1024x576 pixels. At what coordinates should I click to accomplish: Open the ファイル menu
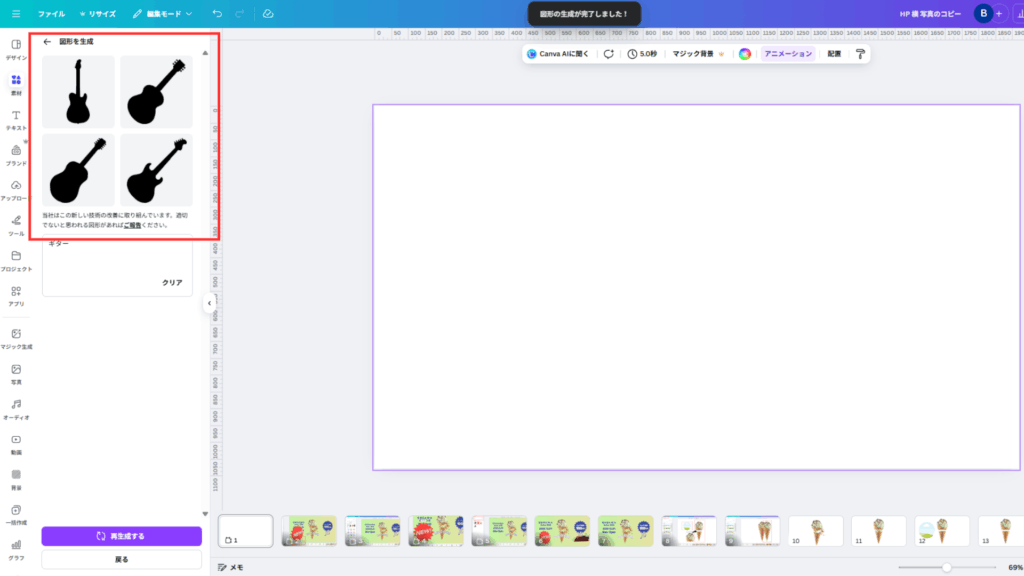point(51,14)
